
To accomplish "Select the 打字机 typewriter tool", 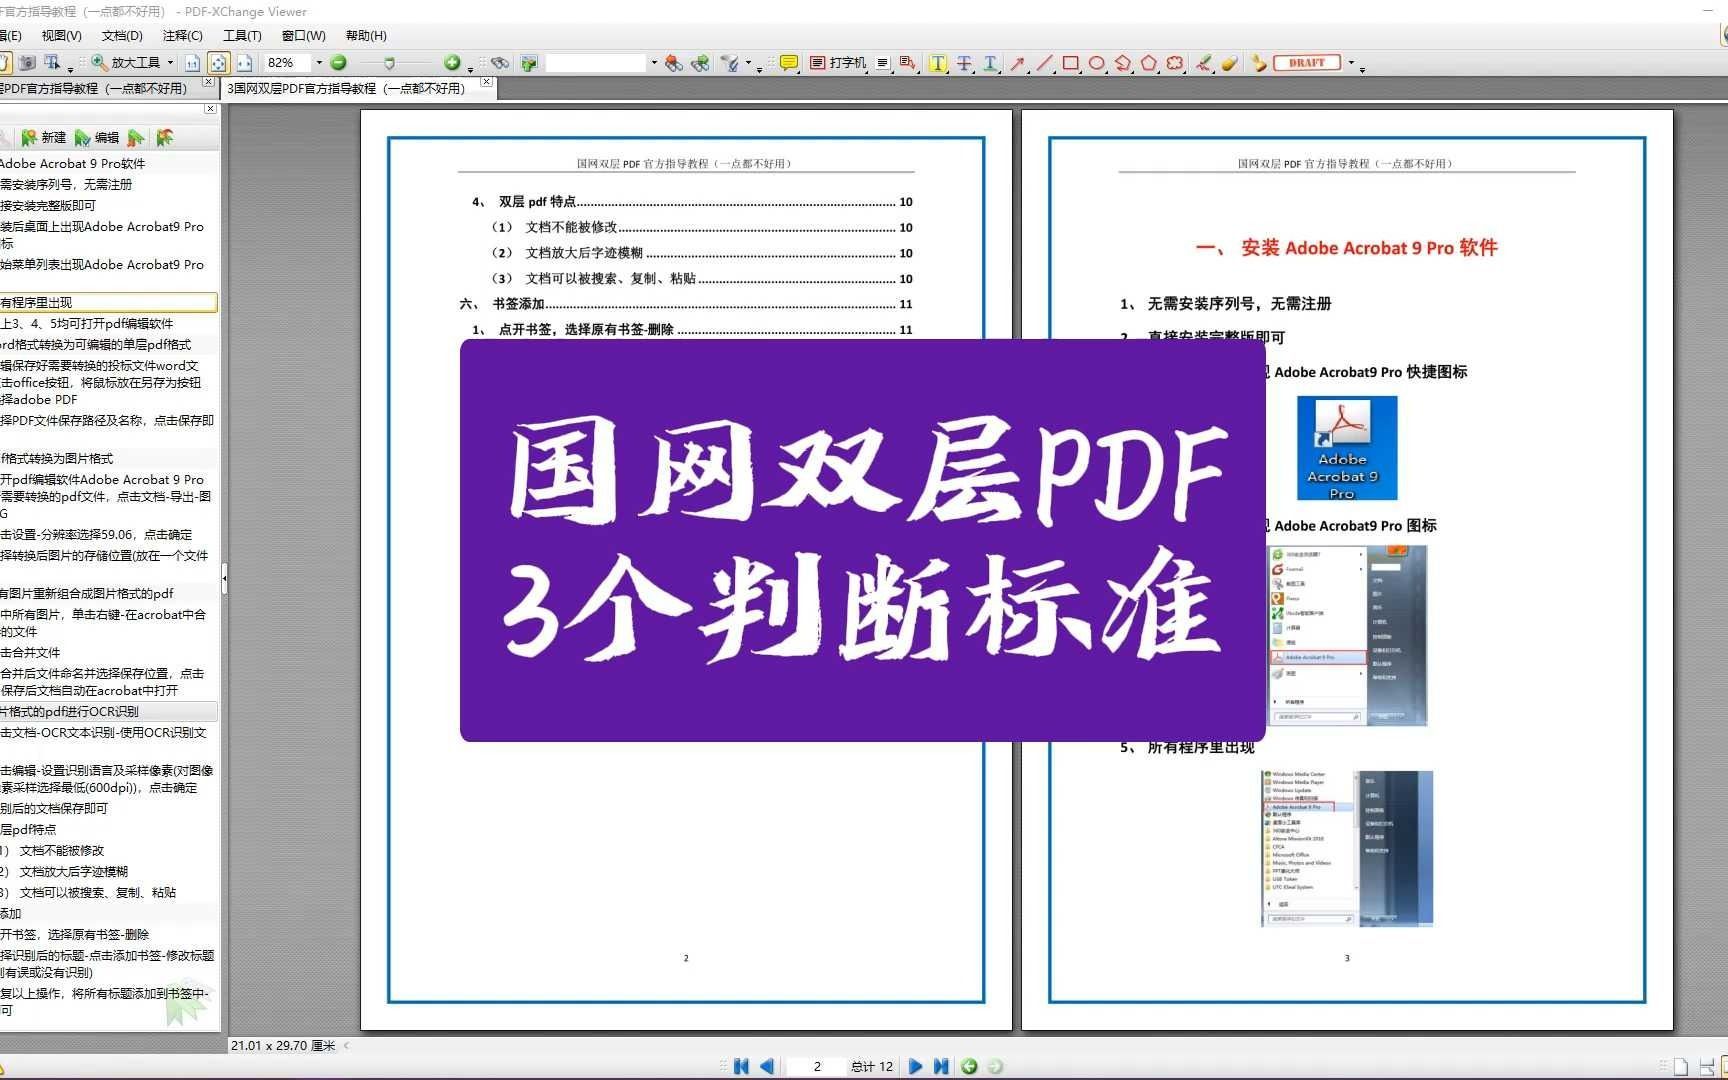I will tap(838, 63).
